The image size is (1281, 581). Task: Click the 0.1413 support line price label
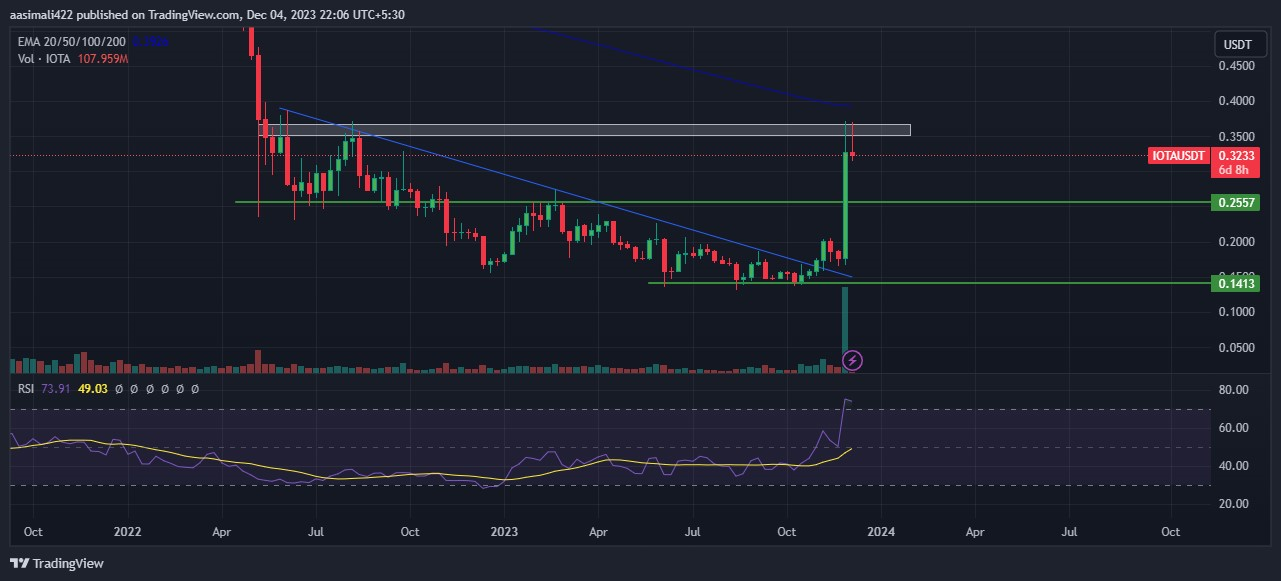coord(1237,284)
